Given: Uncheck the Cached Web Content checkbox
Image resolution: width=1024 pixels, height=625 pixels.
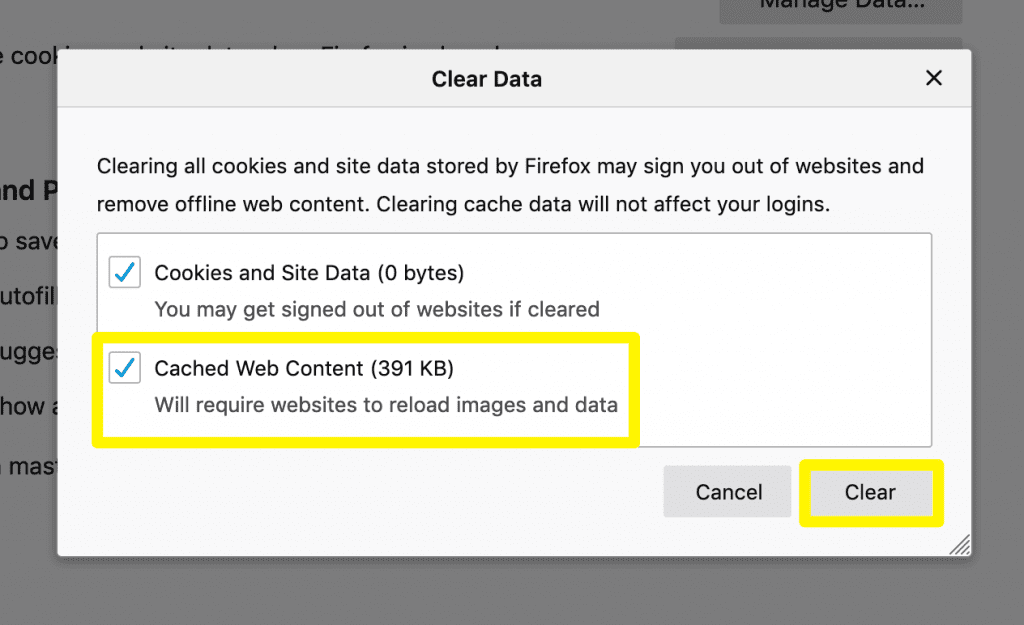Looking at the screenshot, I should 124,368.
